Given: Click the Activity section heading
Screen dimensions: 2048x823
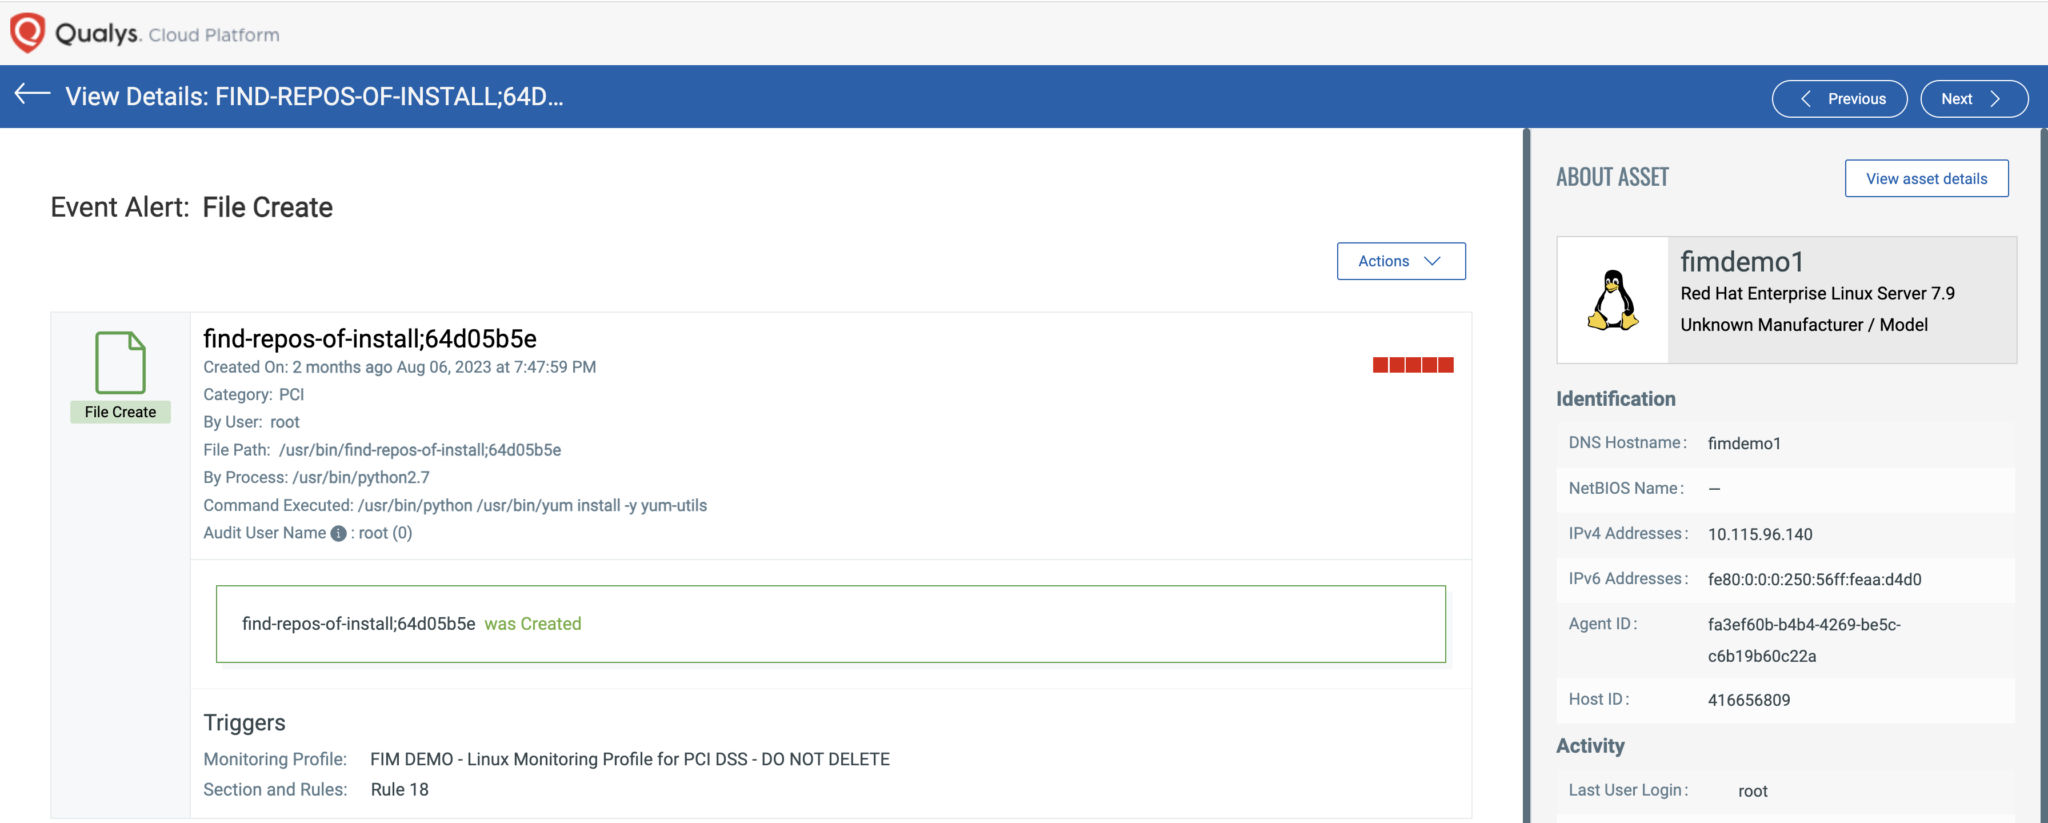Looking at the screenshot, I should [1590, 746].
